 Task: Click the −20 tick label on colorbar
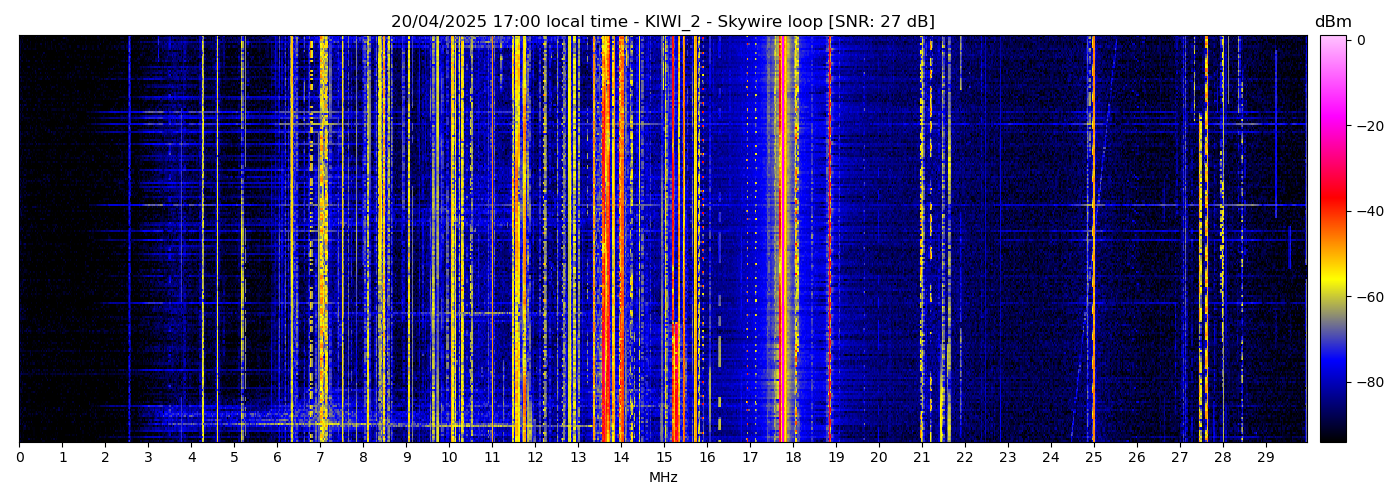pyautogui.click(x=1367, y=126)
